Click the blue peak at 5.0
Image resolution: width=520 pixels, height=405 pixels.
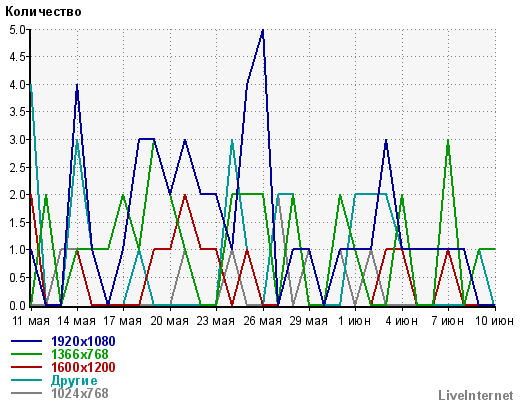(263, 31)
